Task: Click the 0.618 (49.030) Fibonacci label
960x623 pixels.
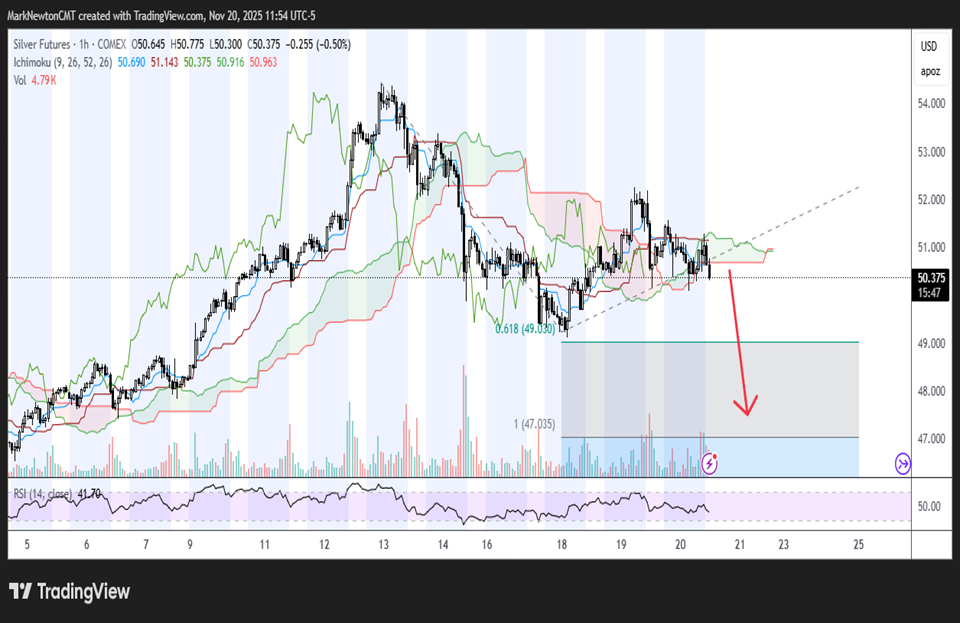Action: click(x=526, y=328)
